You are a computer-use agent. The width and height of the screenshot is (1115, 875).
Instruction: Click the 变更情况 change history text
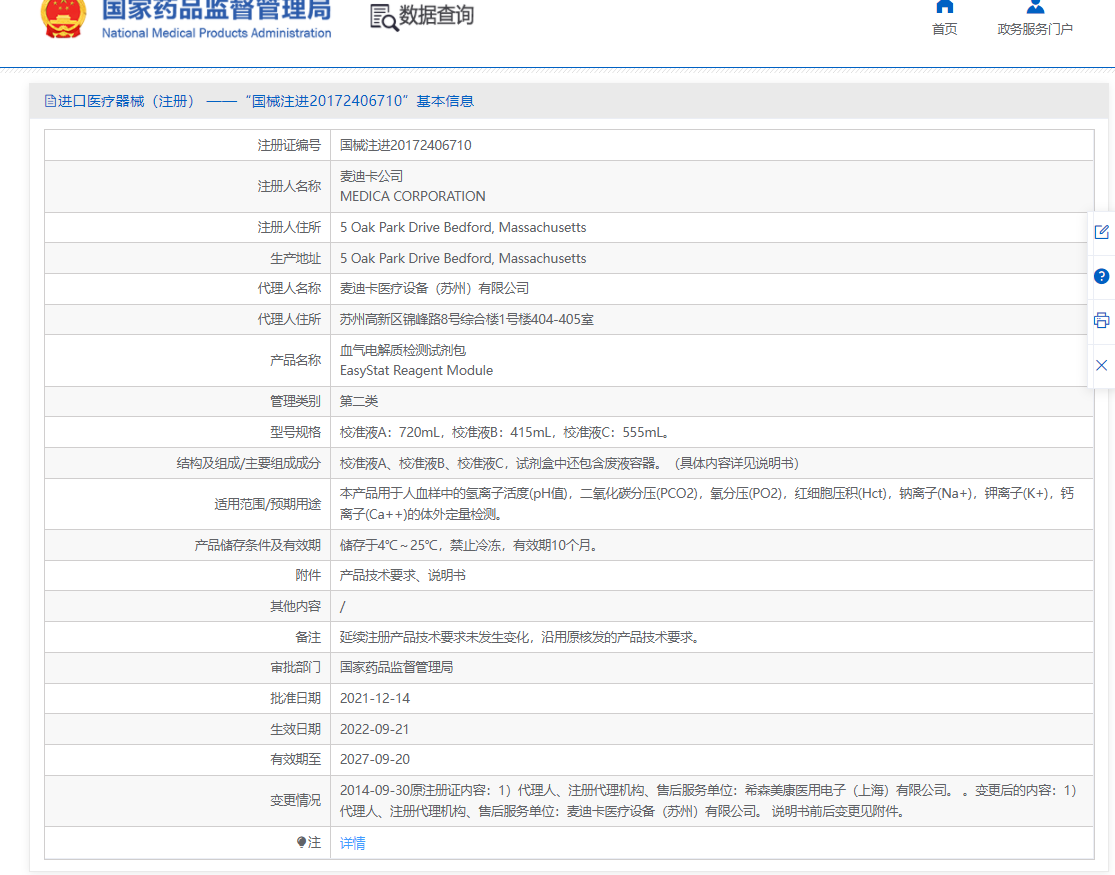tap(708, 801)
